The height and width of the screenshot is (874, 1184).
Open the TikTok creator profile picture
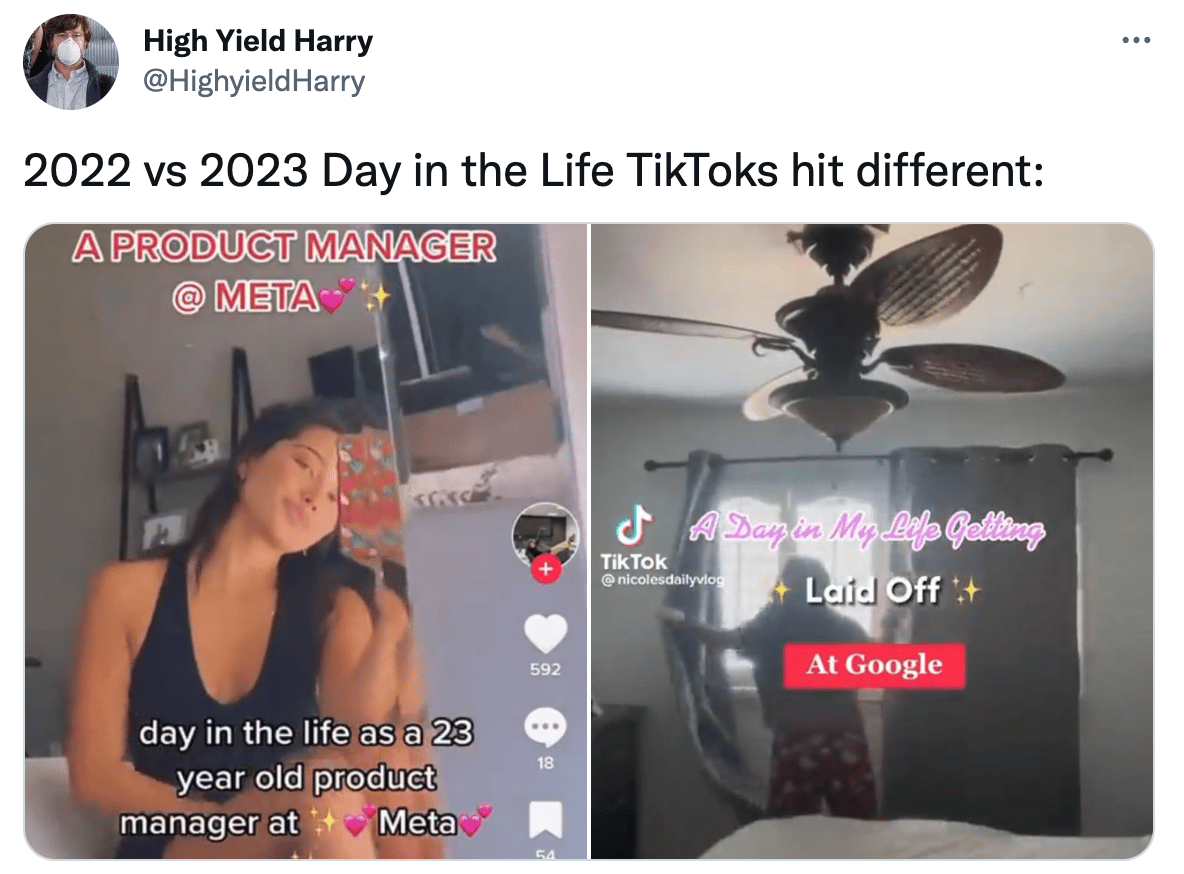[545, 535]
